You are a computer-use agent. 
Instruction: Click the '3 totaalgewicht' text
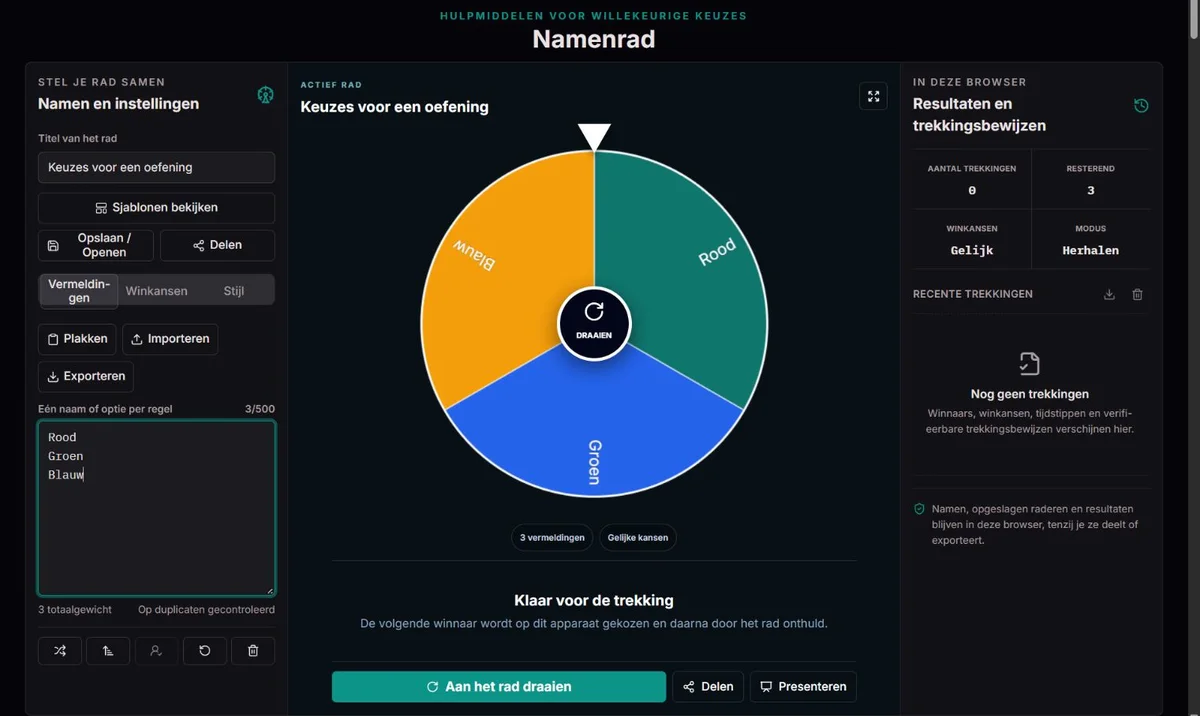75,610
